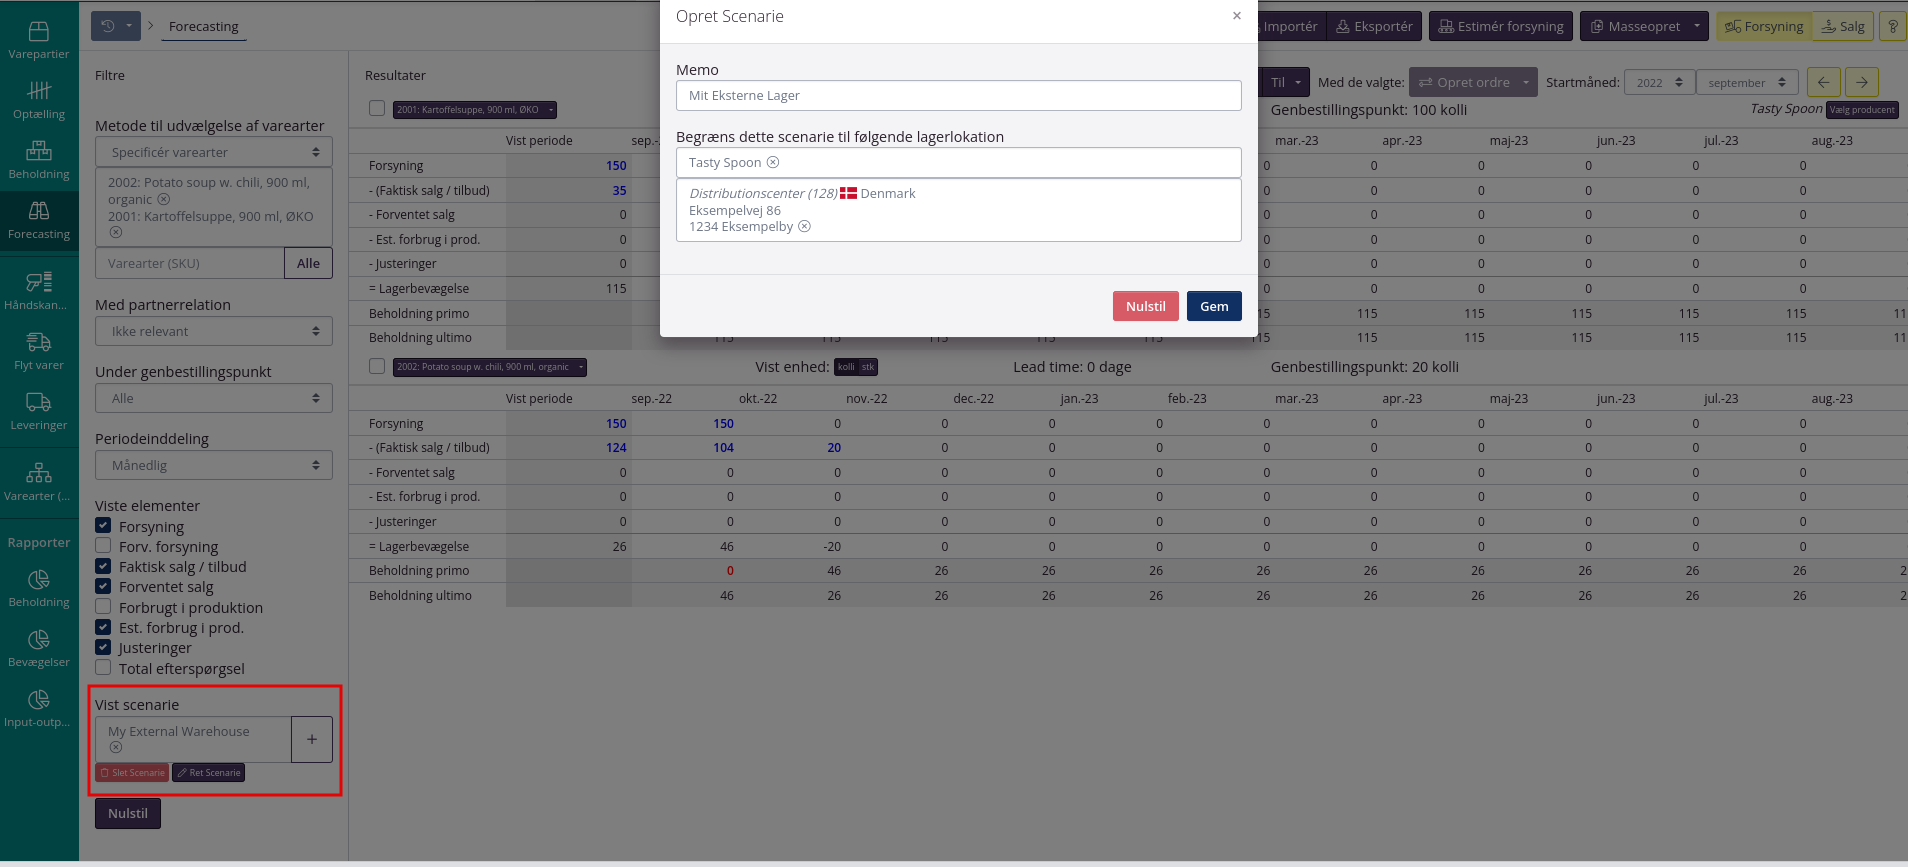Open Med partnerrelation dropdown
This screenshot has width=1908, height=867.
pos(214,331)
